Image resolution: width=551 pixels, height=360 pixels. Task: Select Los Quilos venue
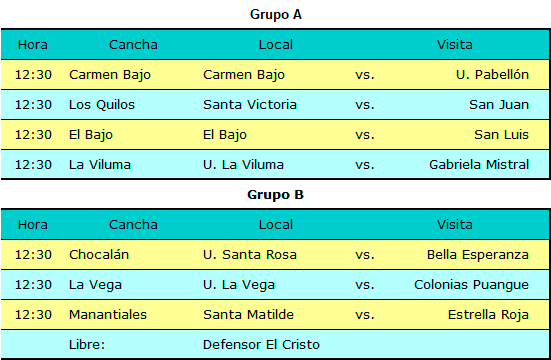click(x=102, y=105)
